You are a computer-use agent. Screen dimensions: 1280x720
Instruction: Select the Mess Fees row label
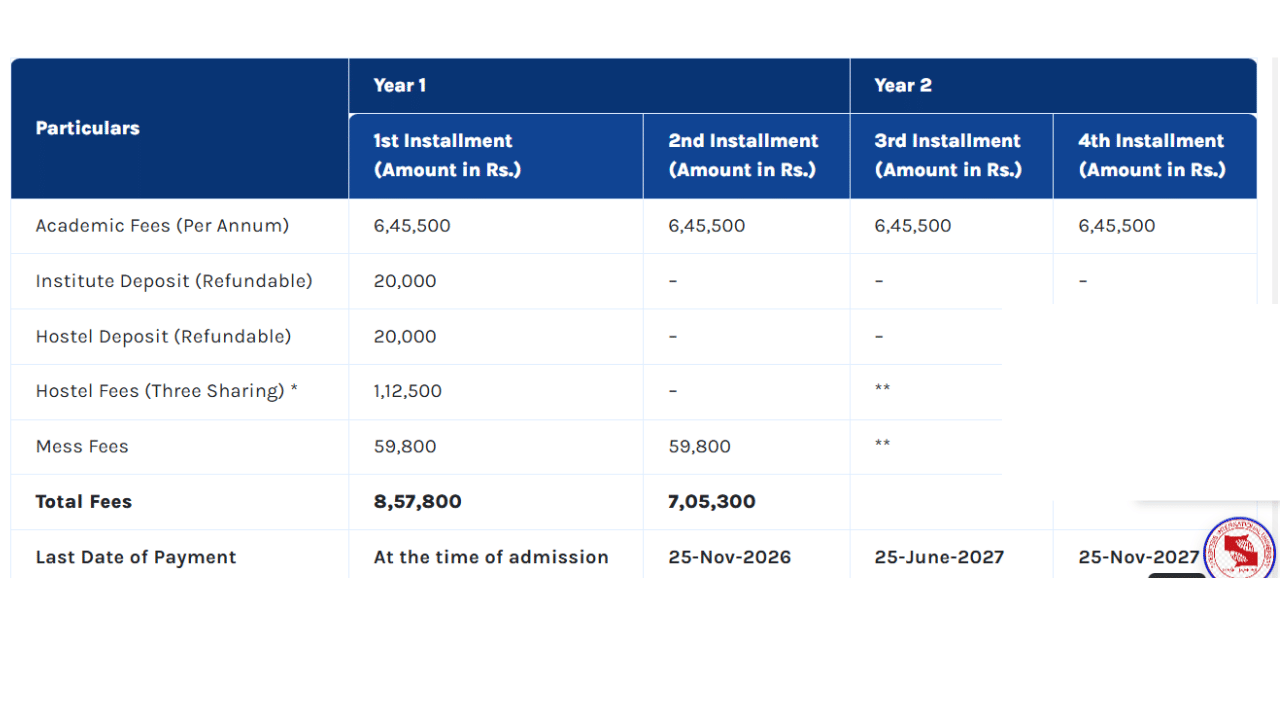(82, 446)
